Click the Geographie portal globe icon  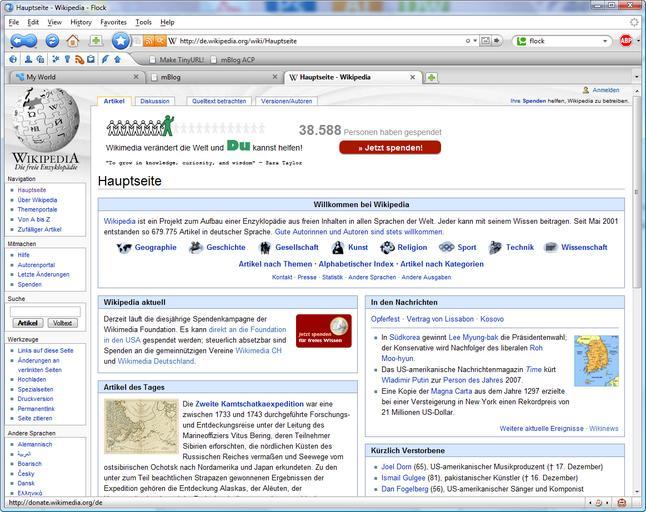click(124, 248)
